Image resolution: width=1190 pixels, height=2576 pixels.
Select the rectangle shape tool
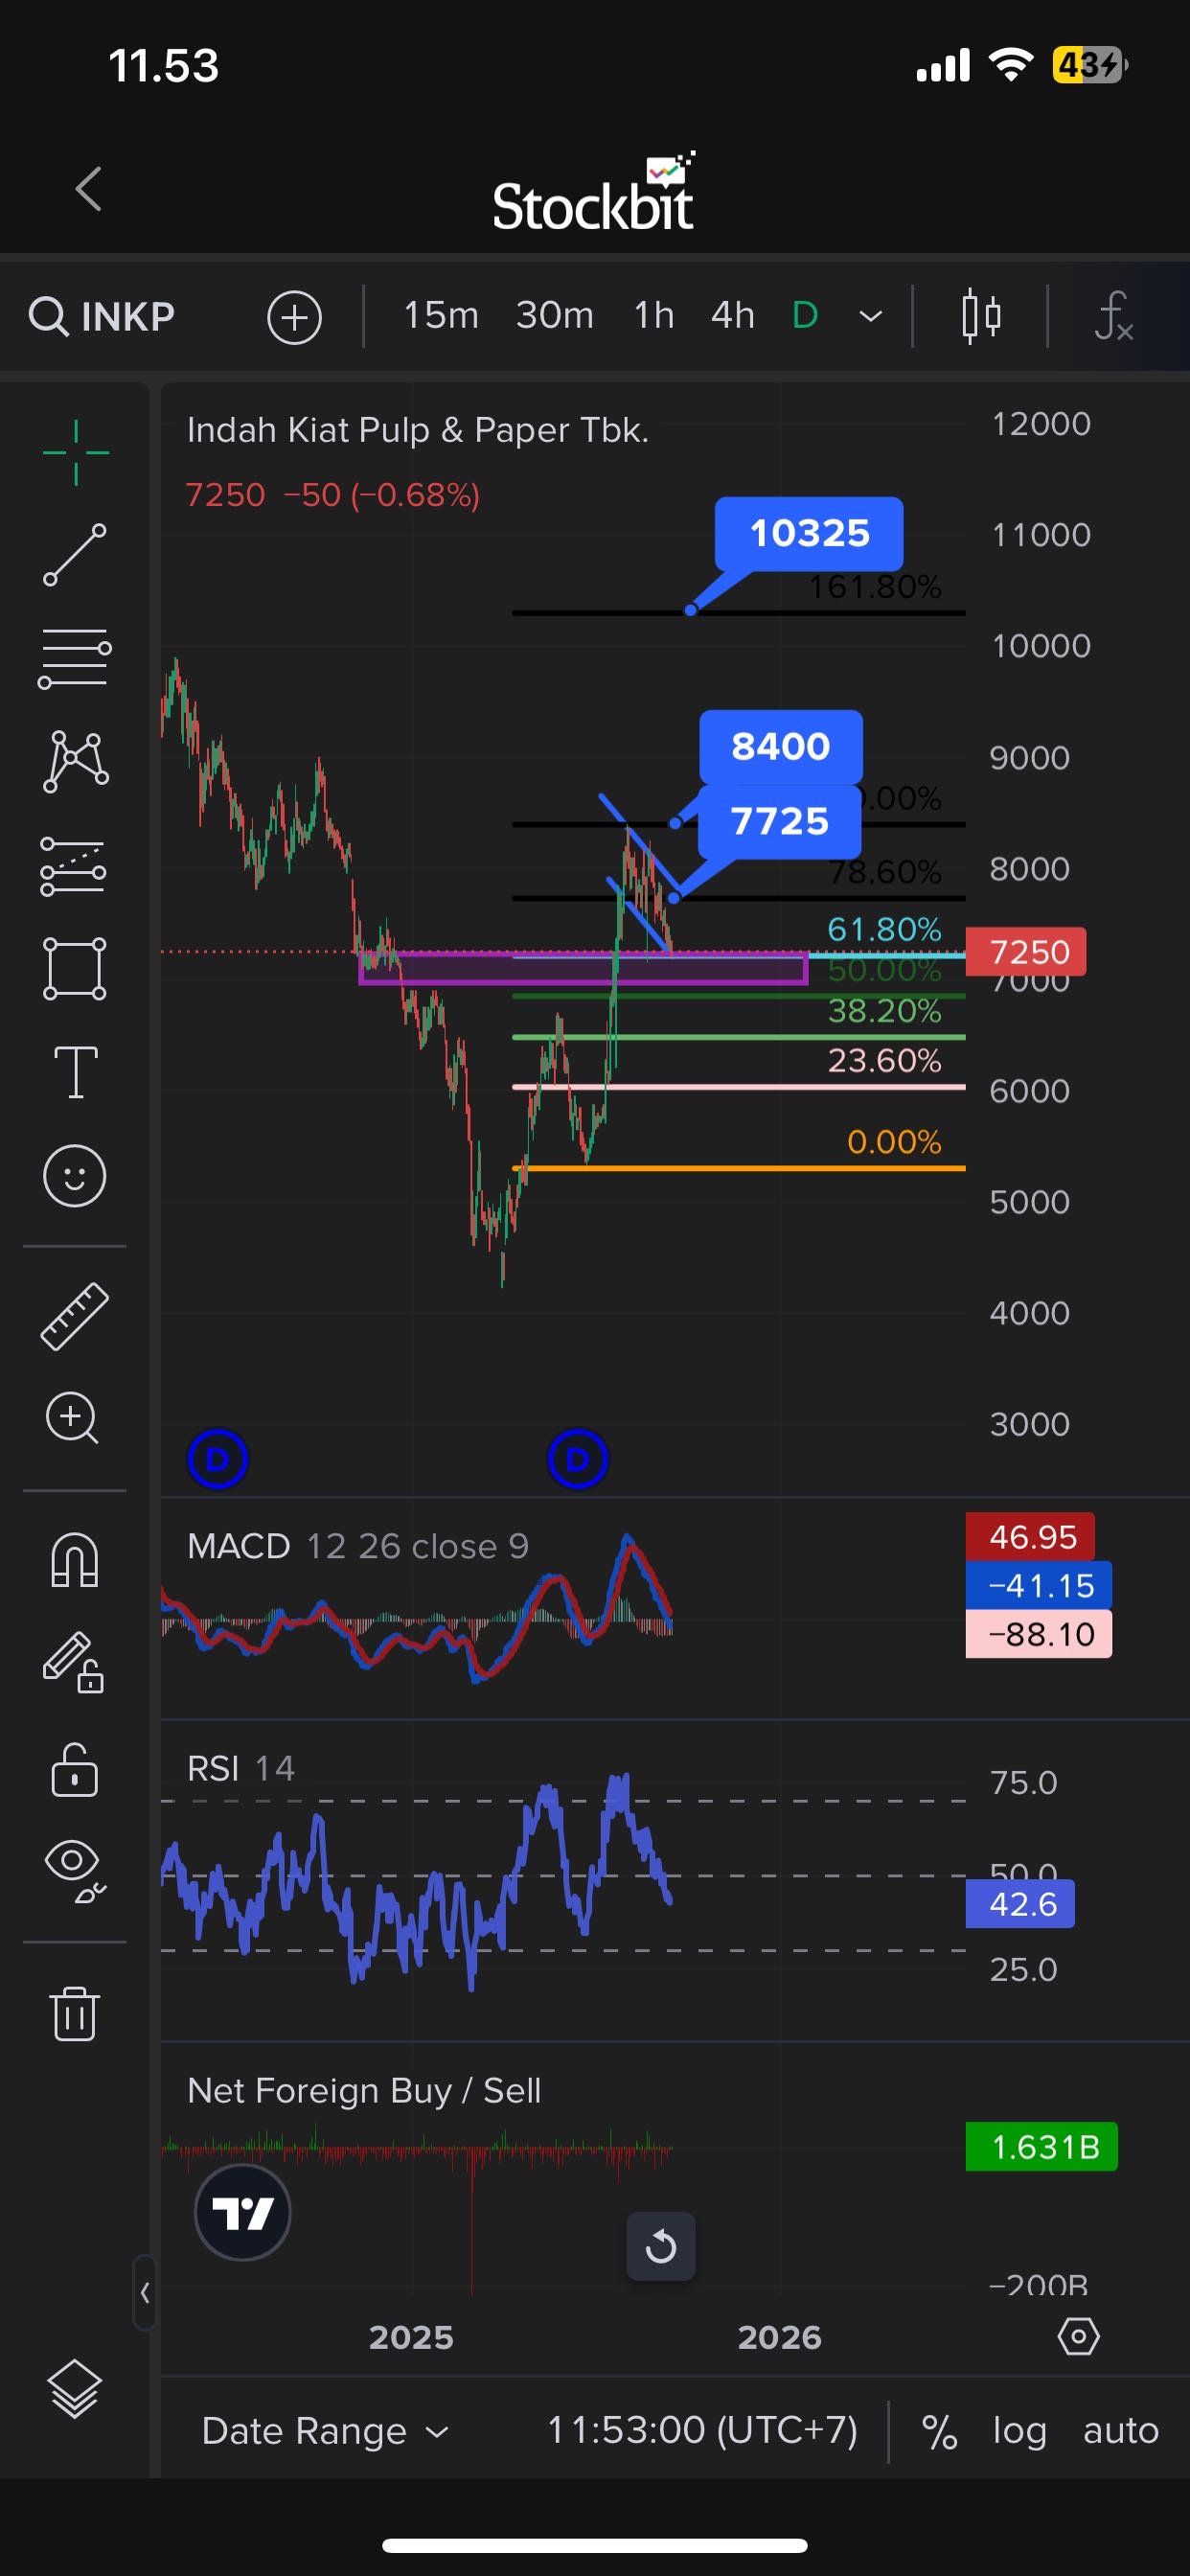click(x=75, y=968)
